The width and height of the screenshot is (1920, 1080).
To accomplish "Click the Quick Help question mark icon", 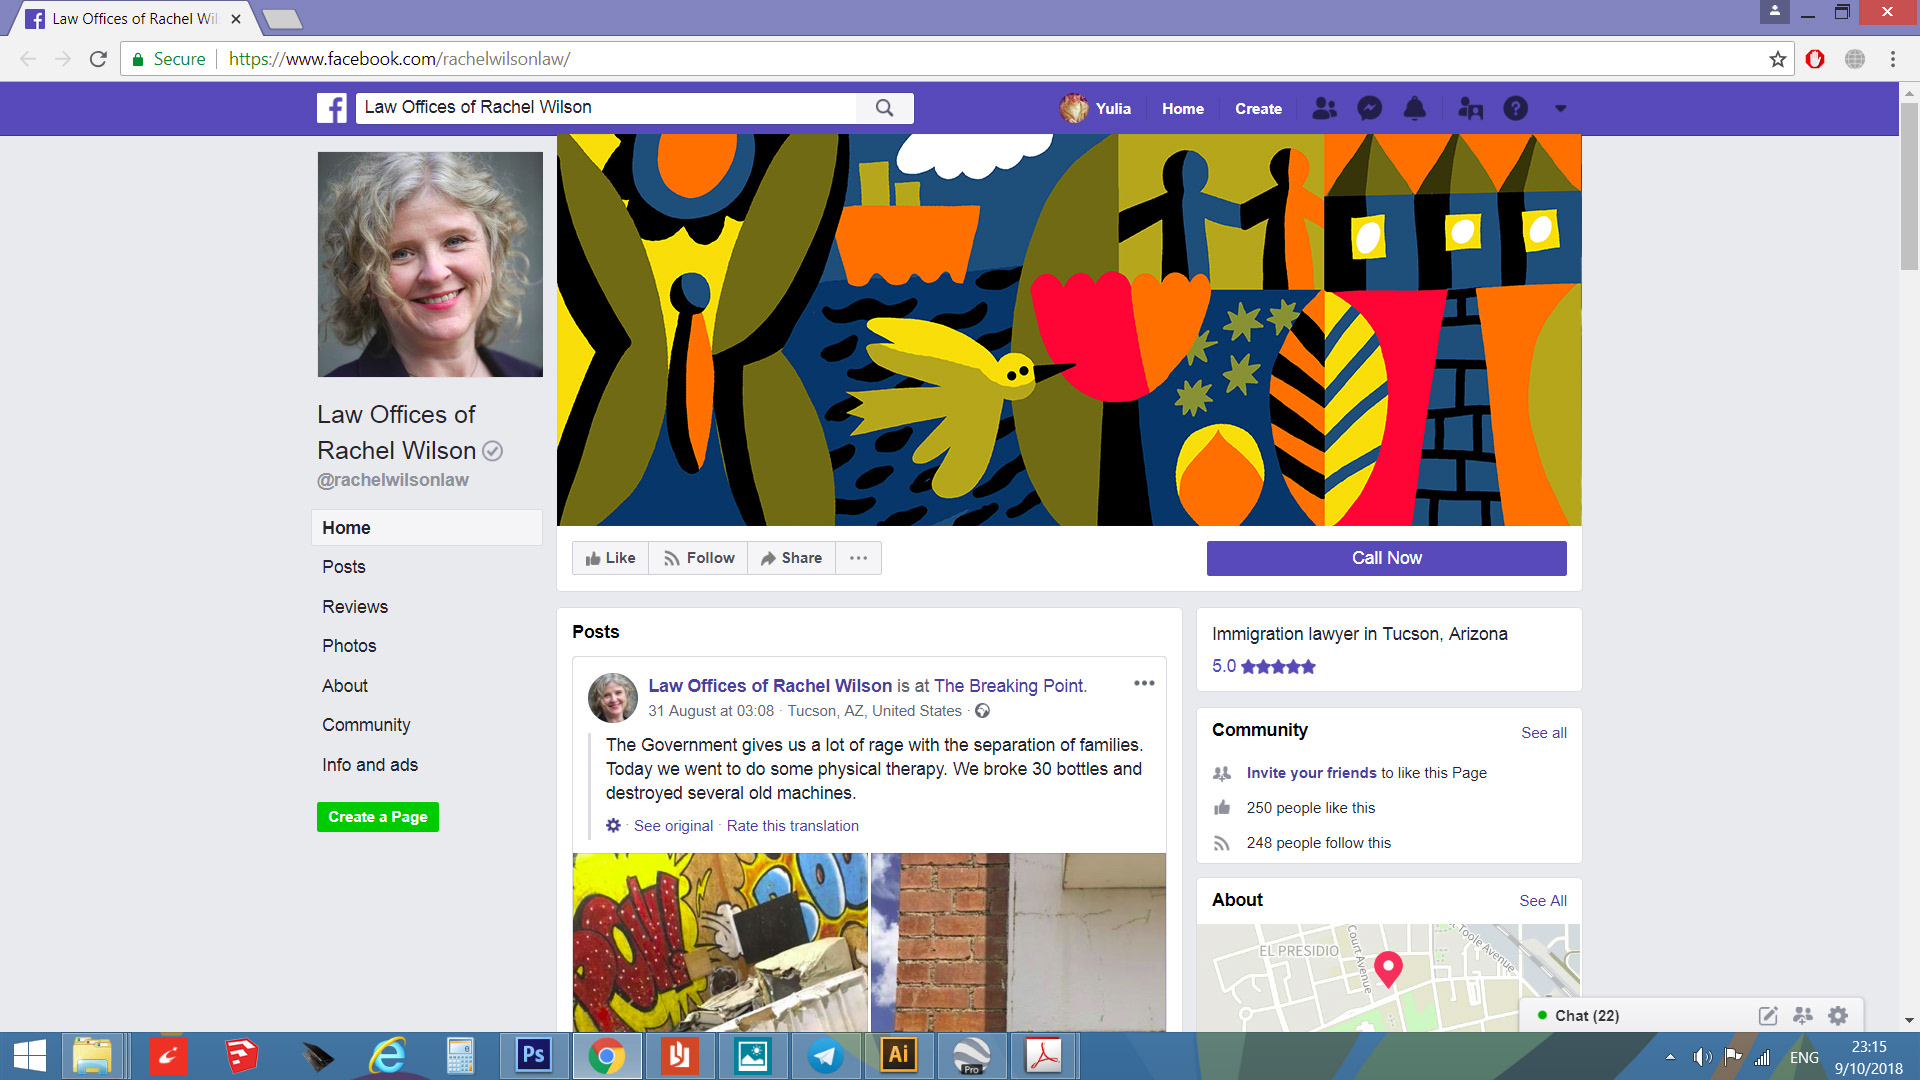I will [1515, 108].
